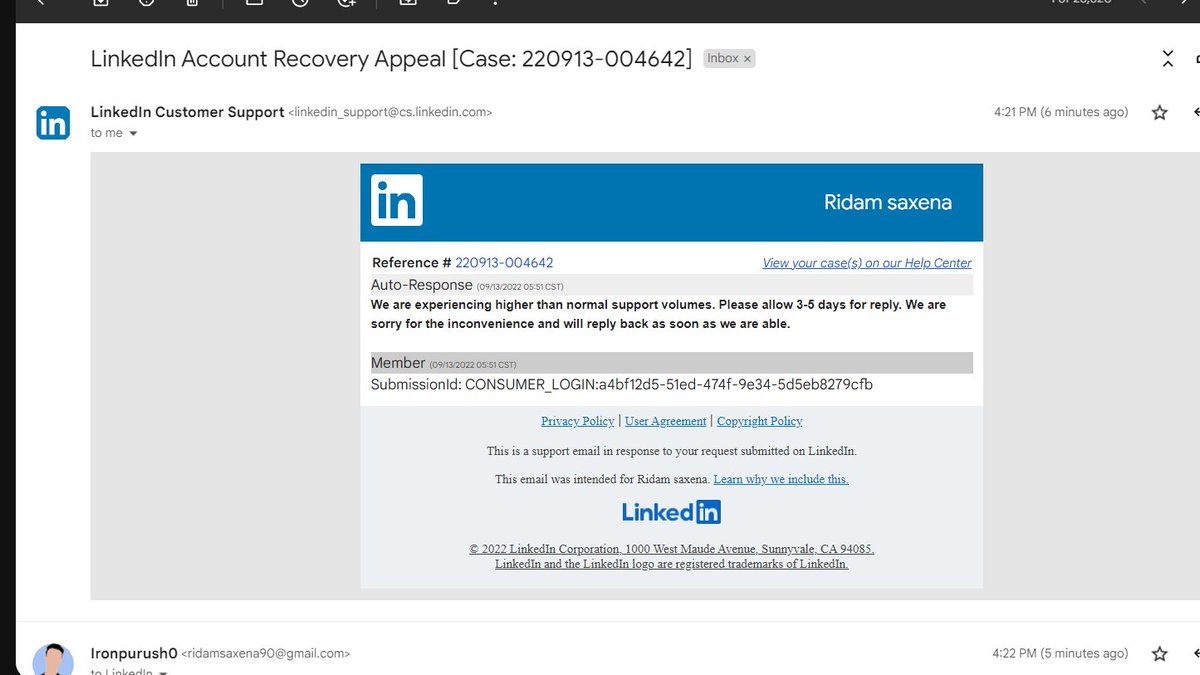Open 'View your case(s) on our Help Center'

pos(867,263)
